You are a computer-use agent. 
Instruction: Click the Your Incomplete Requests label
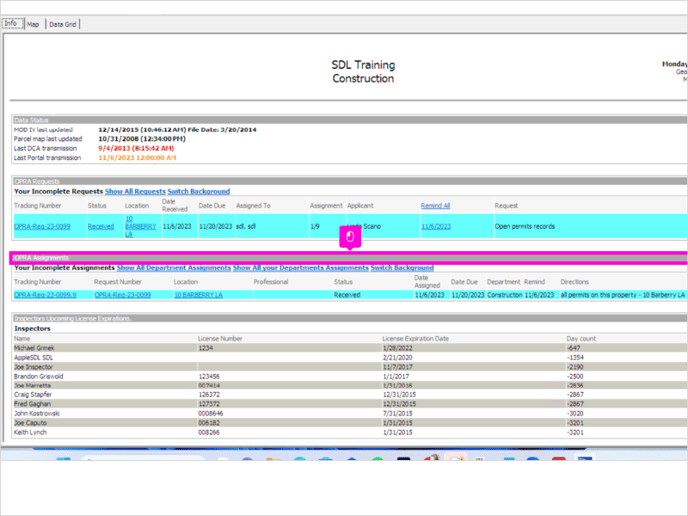point(58,191)
